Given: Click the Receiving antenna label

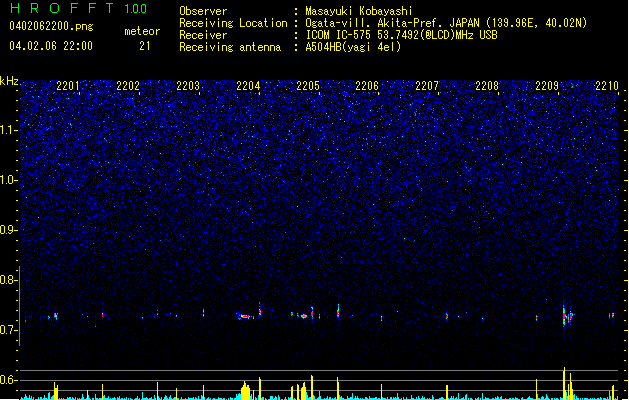Looking at the screenshot, I should coord(230,47).
